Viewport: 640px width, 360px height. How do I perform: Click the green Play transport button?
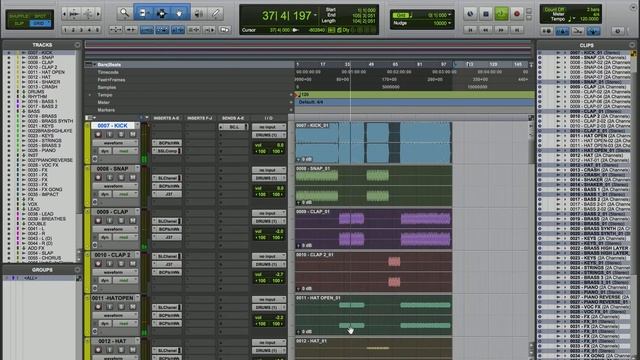pyautogui.click(x=501, y=14)
